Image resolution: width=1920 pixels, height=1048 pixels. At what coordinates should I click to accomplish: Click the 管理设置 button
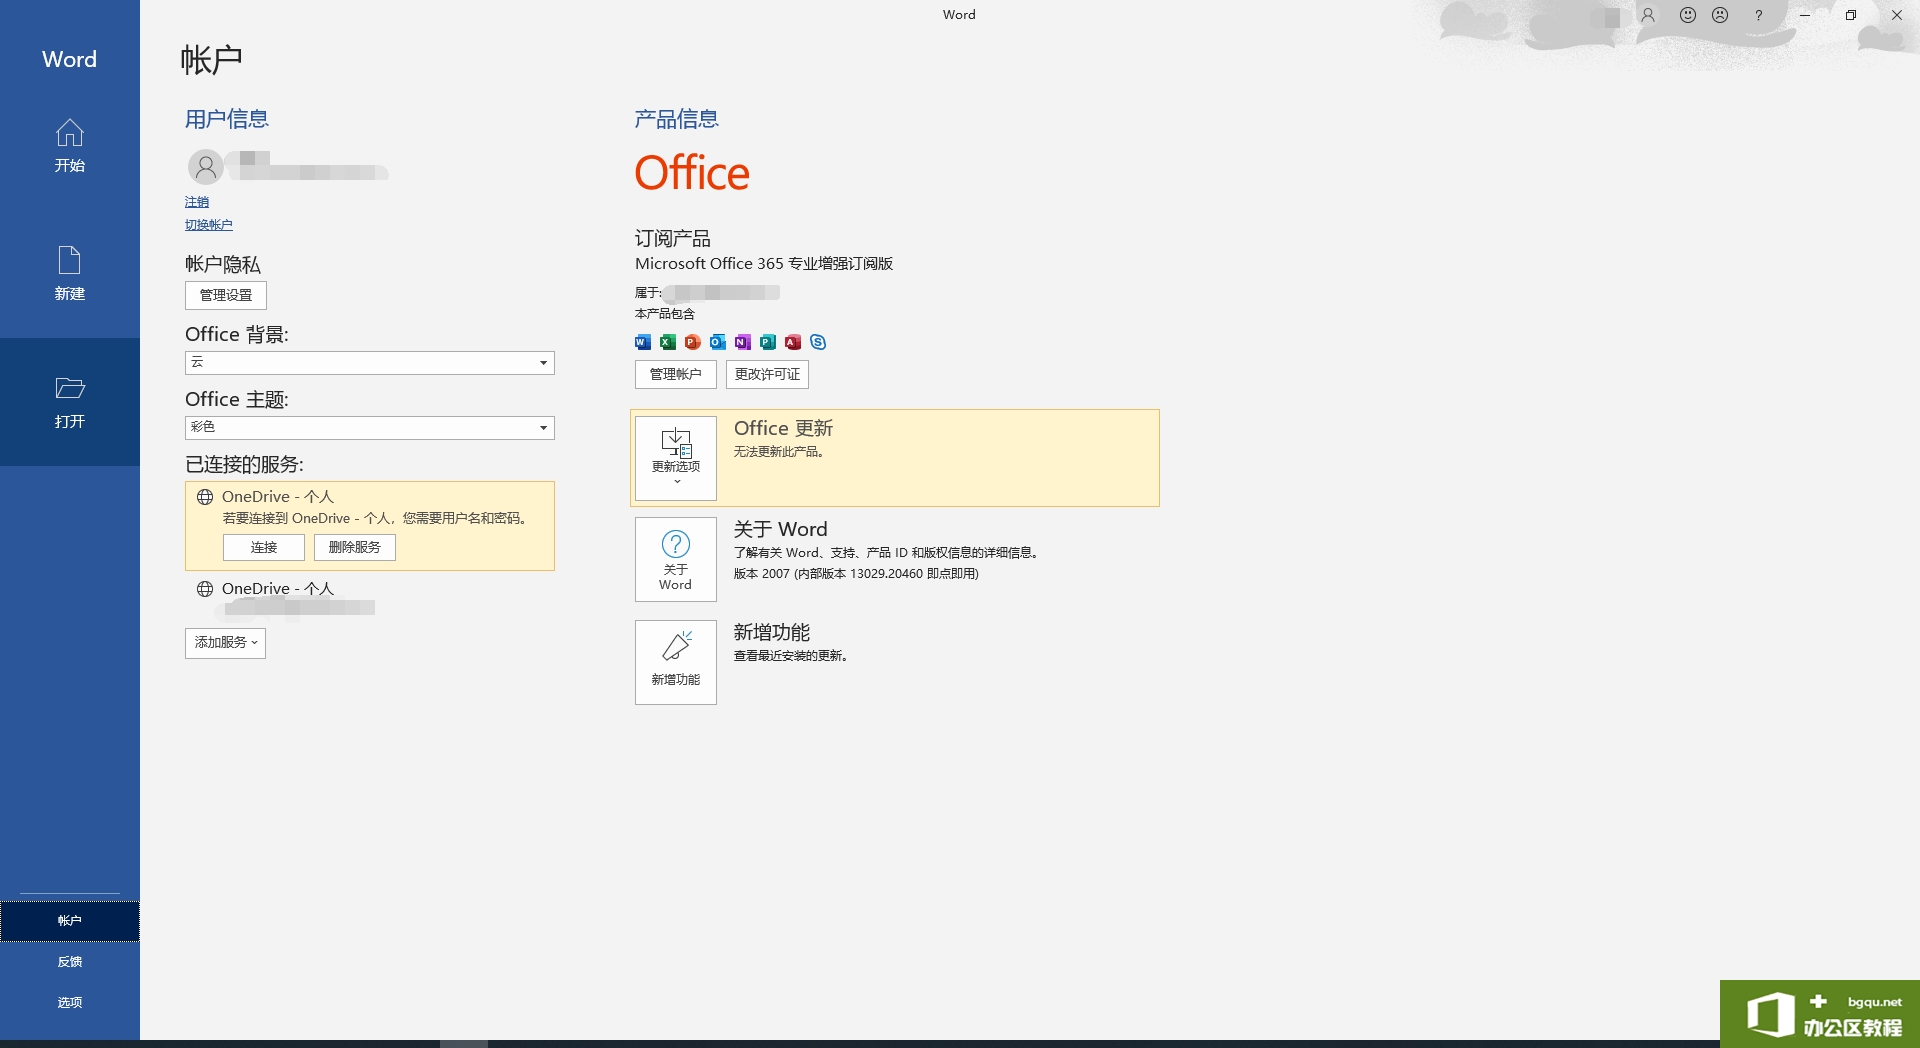coord(226,296)
